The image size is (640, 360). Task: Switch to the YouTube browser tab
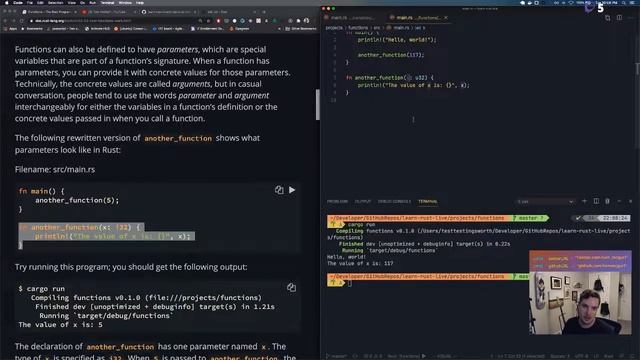(108, 12)
